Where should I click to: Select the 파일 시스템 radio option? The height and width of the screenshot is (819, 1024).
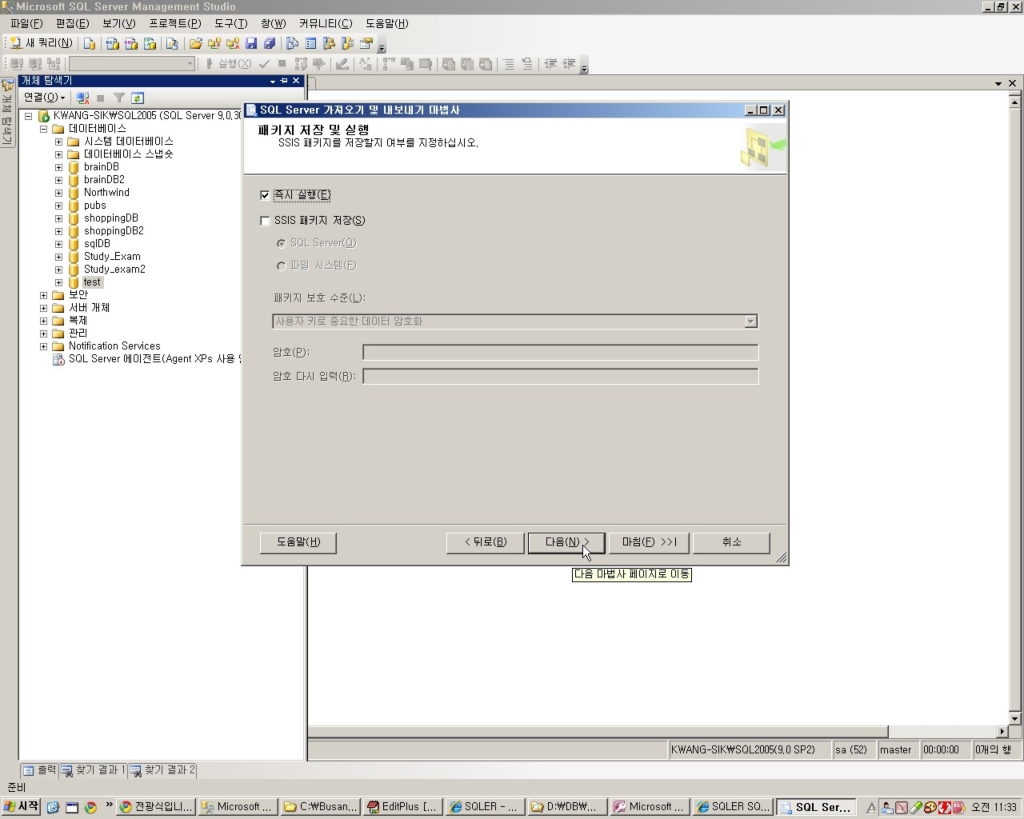tap(281, 265)
